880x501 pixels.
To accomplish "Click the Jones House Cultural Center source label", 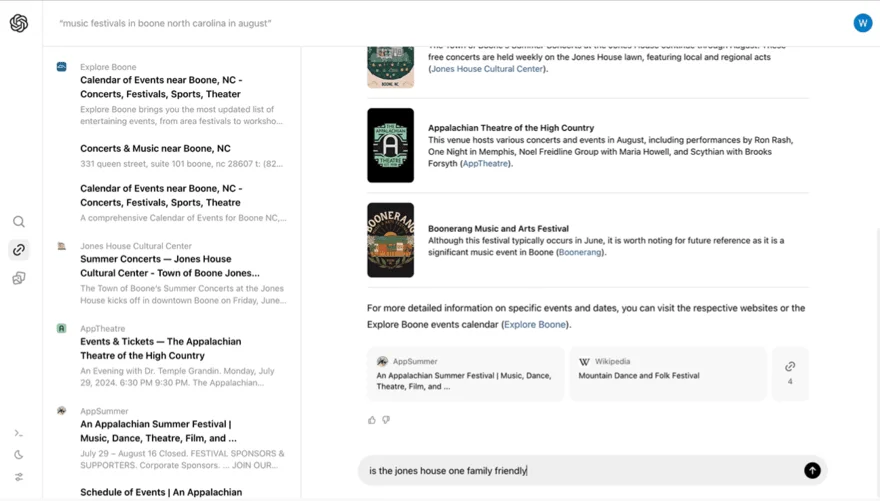I will click(136, 246).
